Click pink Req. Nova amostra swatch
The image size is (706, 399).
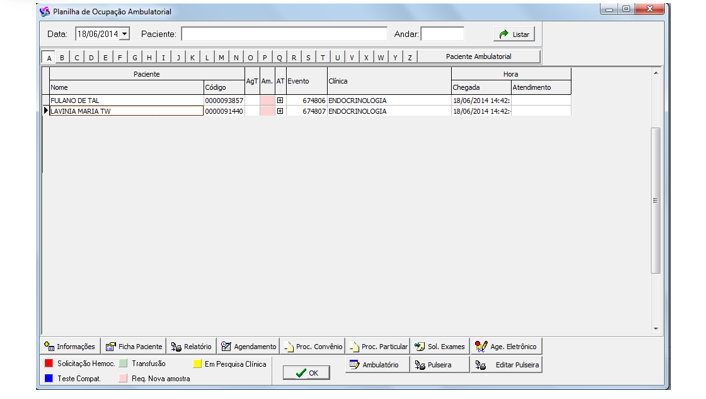click(x=123, y=378)
